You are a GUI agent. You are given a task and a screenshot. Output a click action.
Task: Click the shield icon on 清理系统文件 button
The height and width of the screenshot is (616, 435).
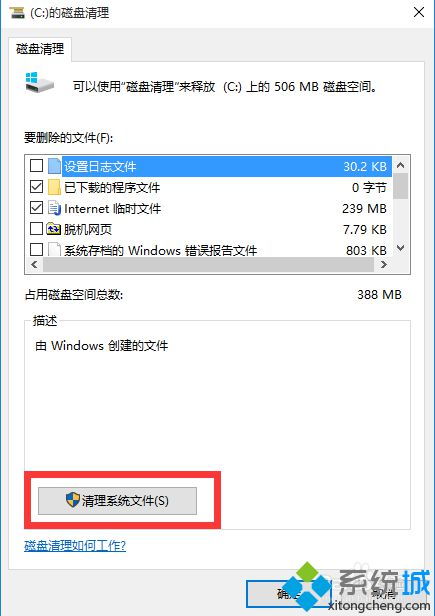[x=73, y=500]
